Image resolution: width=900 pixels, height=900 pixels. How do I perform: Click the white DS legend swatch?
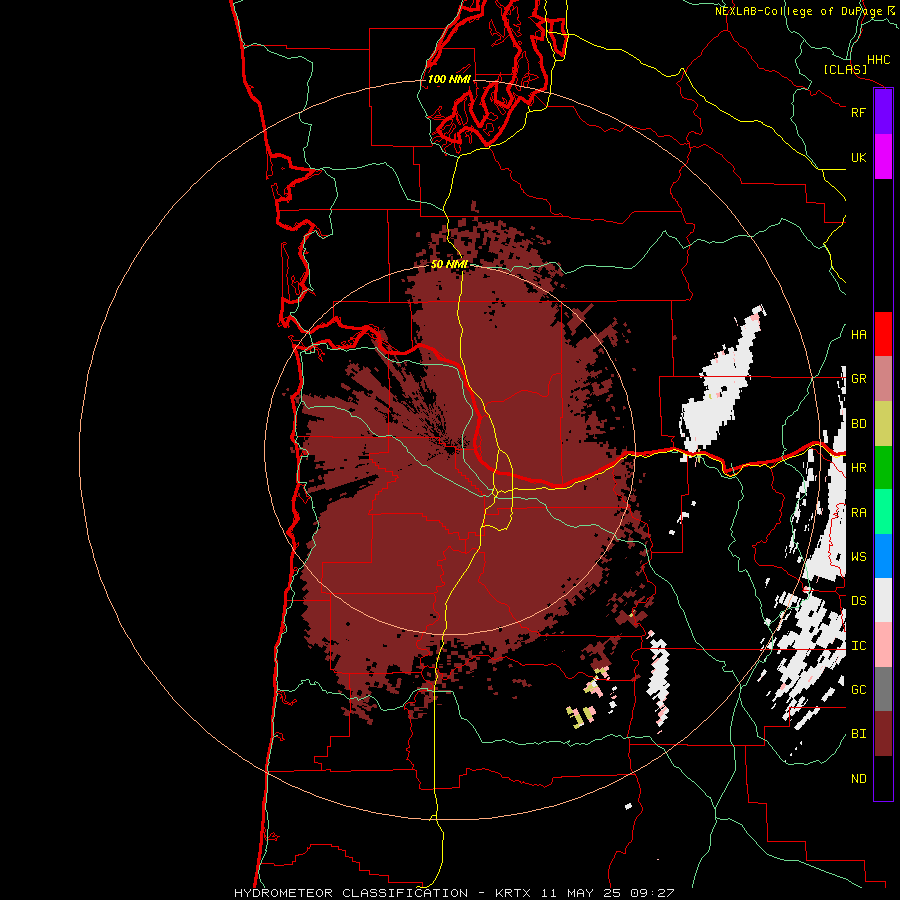tap(883, 600)
